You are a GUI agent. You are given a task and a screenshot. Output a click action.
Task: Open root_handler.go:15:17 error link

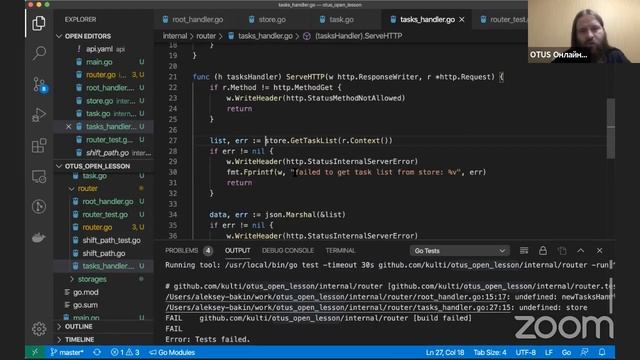[338, 297]
